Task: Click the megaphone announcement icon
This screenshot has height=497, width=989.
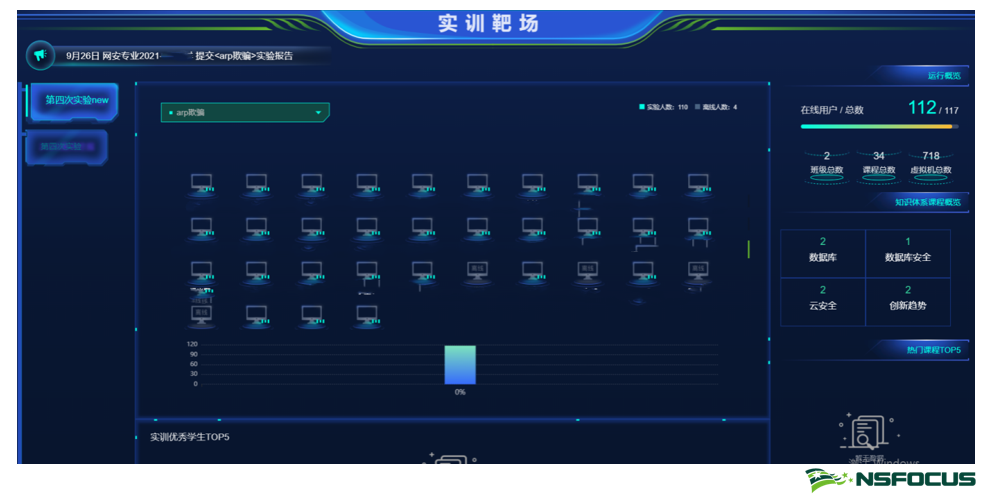Action: (x=40, y=56)
